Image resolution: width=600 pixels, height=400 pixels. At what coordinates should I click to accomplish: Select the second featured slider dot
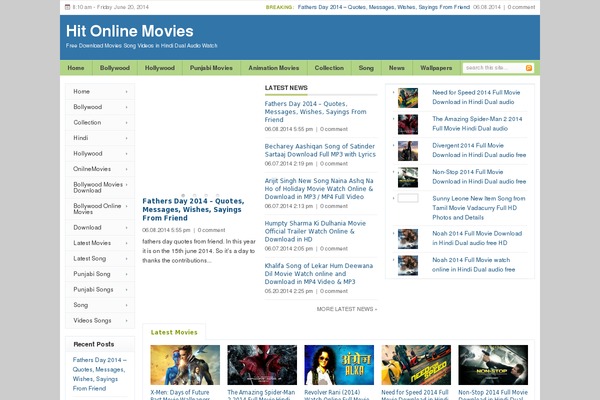tap(194, 195)
